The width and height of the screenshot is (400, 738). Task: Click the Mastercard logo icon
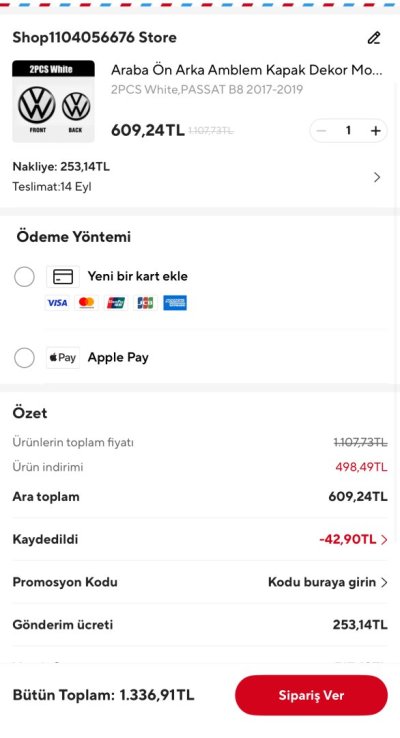pos(87,303)
